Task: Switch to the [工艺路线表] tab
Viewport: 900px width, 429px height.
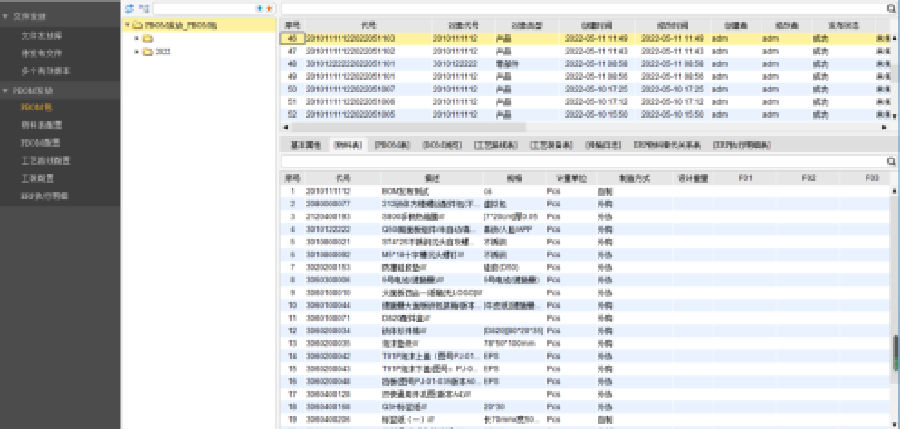Action: pos(496,145)
